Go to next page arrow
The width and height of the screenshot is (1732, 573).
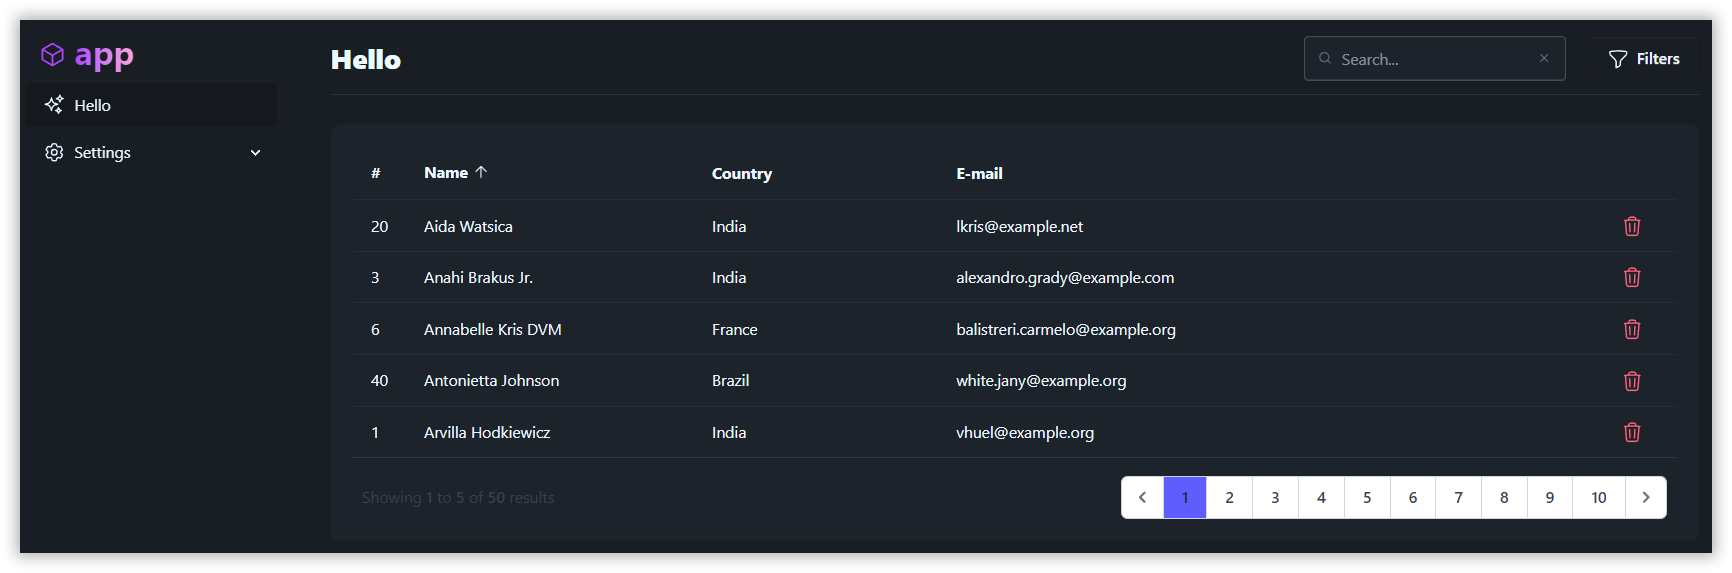click(x=1645, y=498)
